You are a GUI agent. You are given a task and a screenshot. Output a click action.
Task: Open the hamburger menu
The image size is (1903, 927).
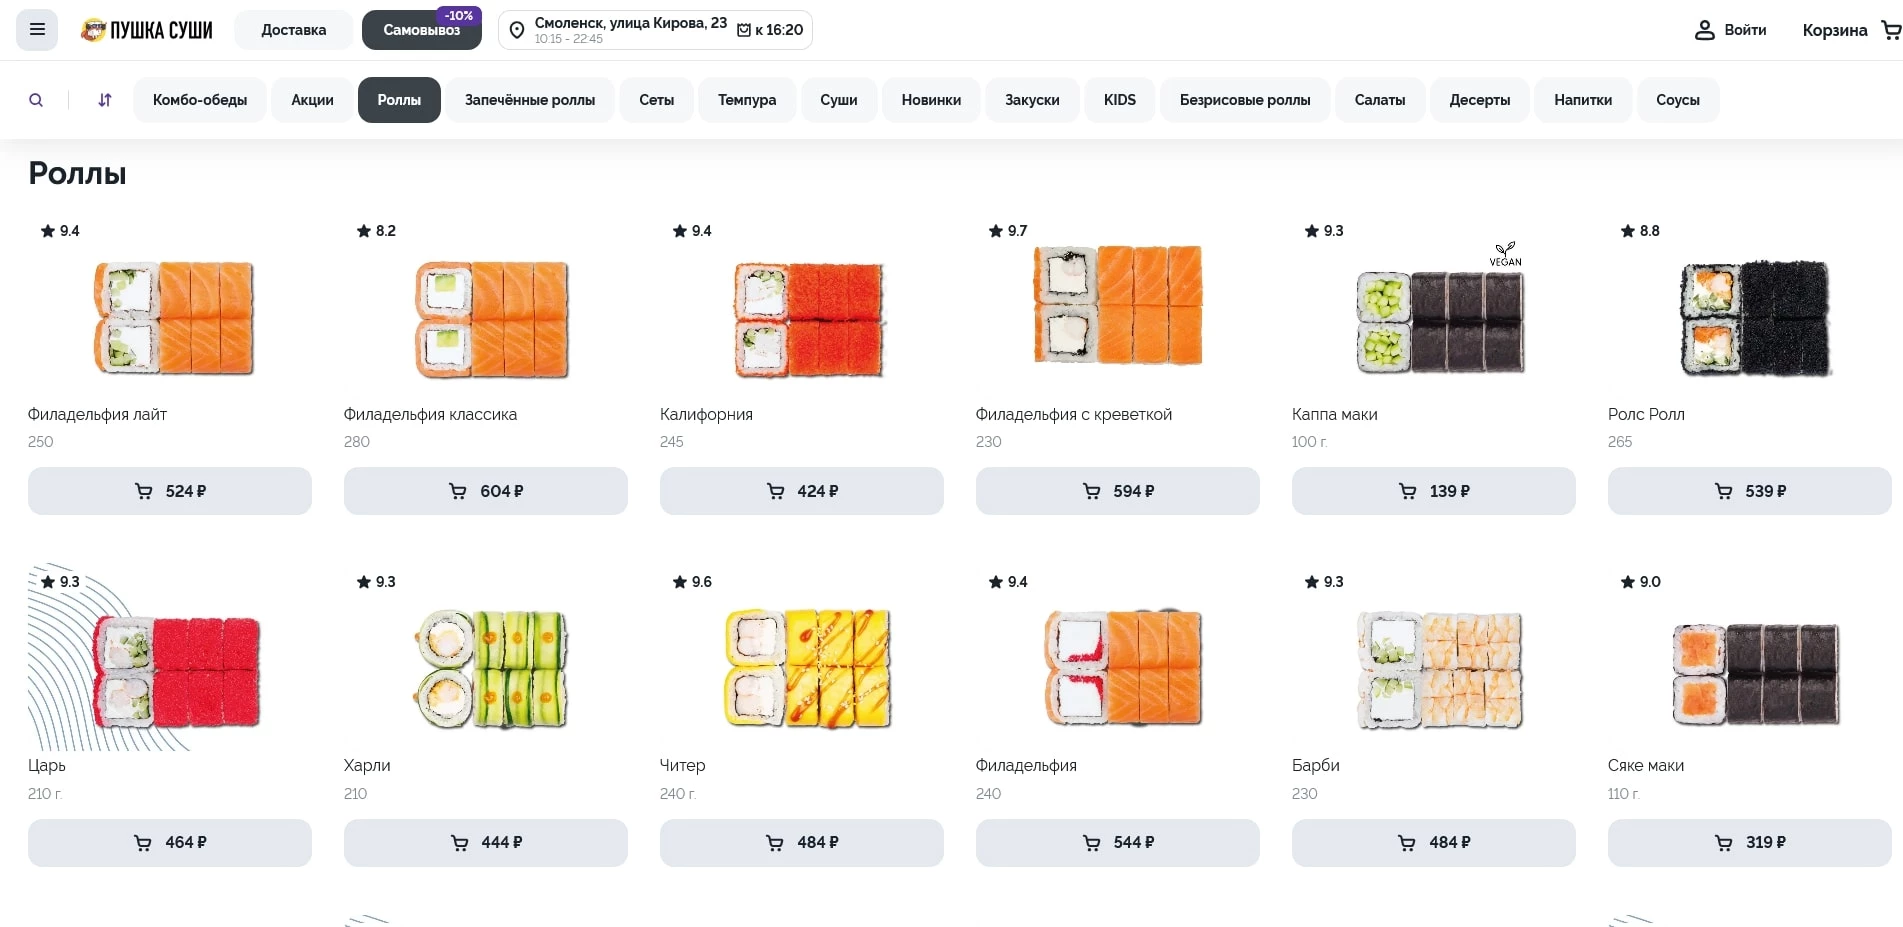tap(37, 30)
